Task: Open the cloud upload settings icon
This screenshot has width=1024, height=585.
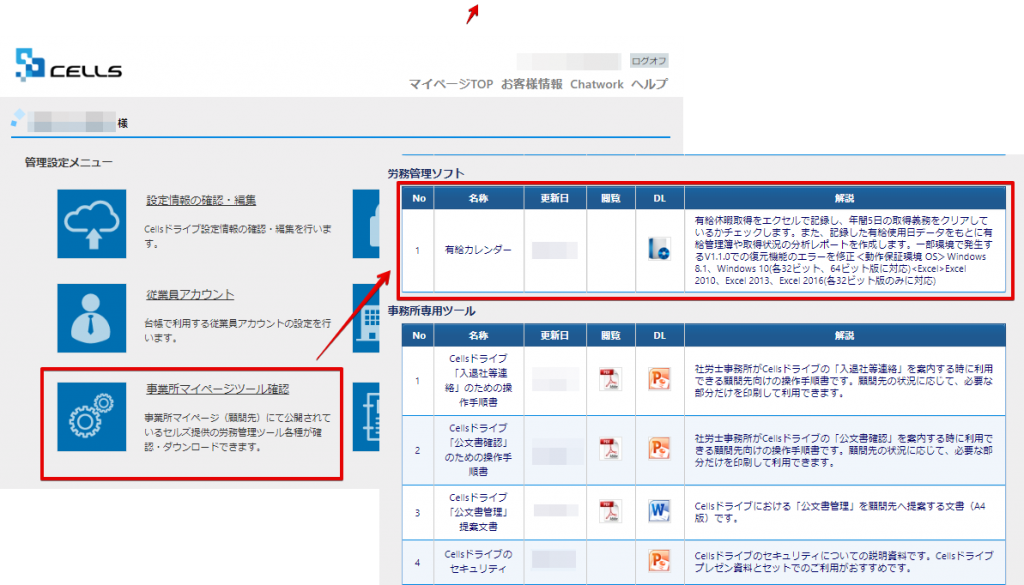Action: (x=91, y=224)
